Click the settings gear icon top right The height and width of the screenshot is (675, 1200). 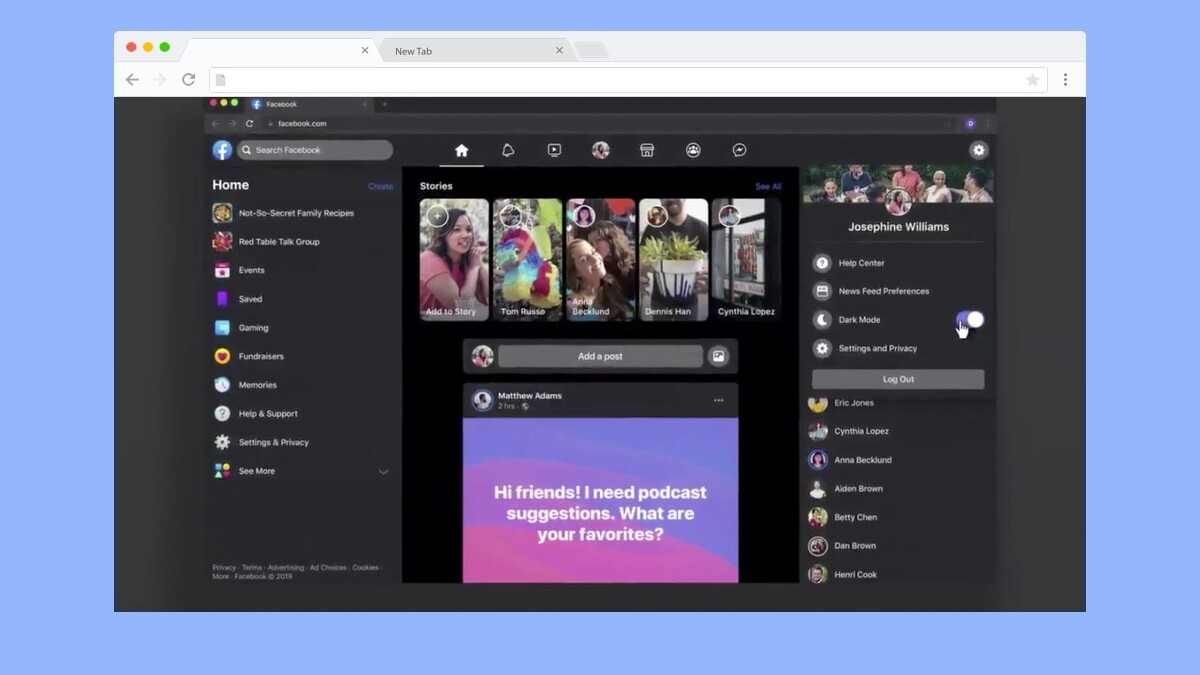pyautogui.click(x=978, y=150)
